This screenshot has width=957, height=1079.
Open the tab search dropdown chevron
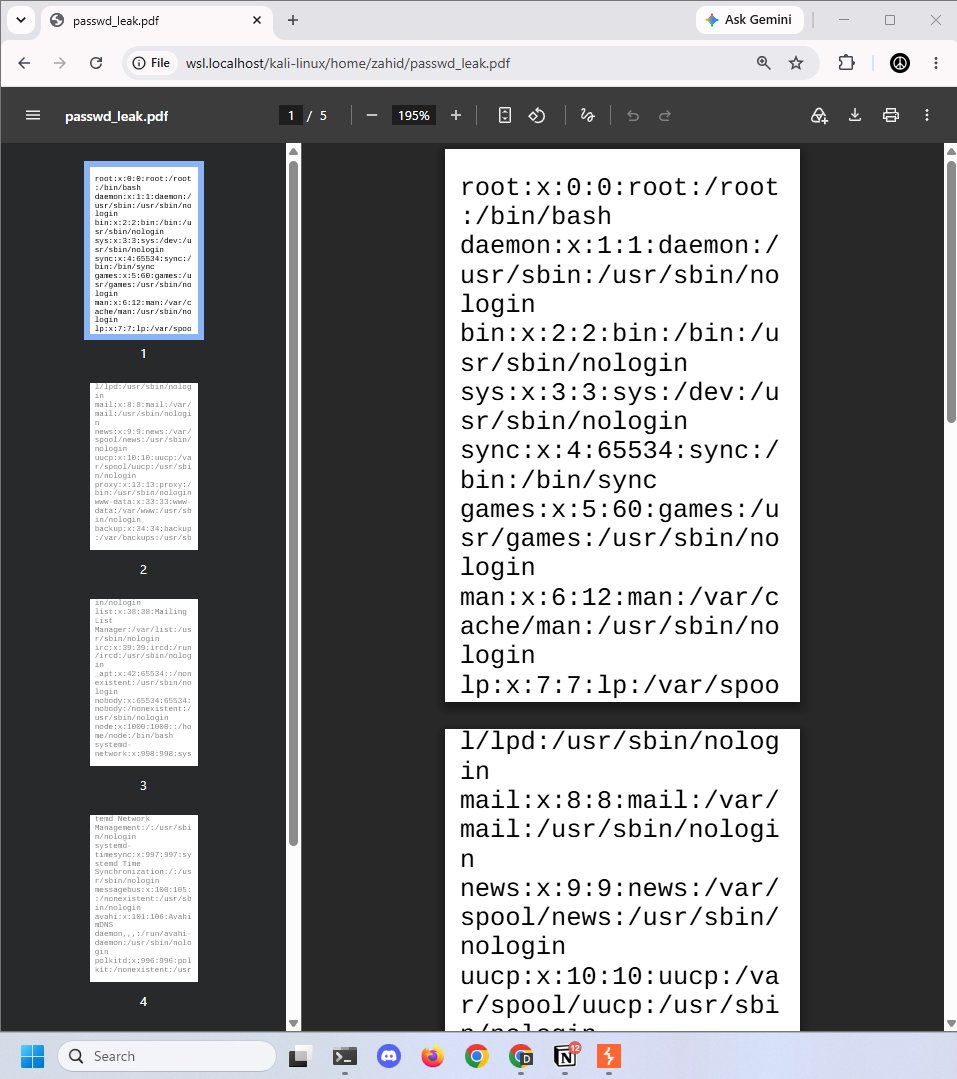click(x=21, y=20)
